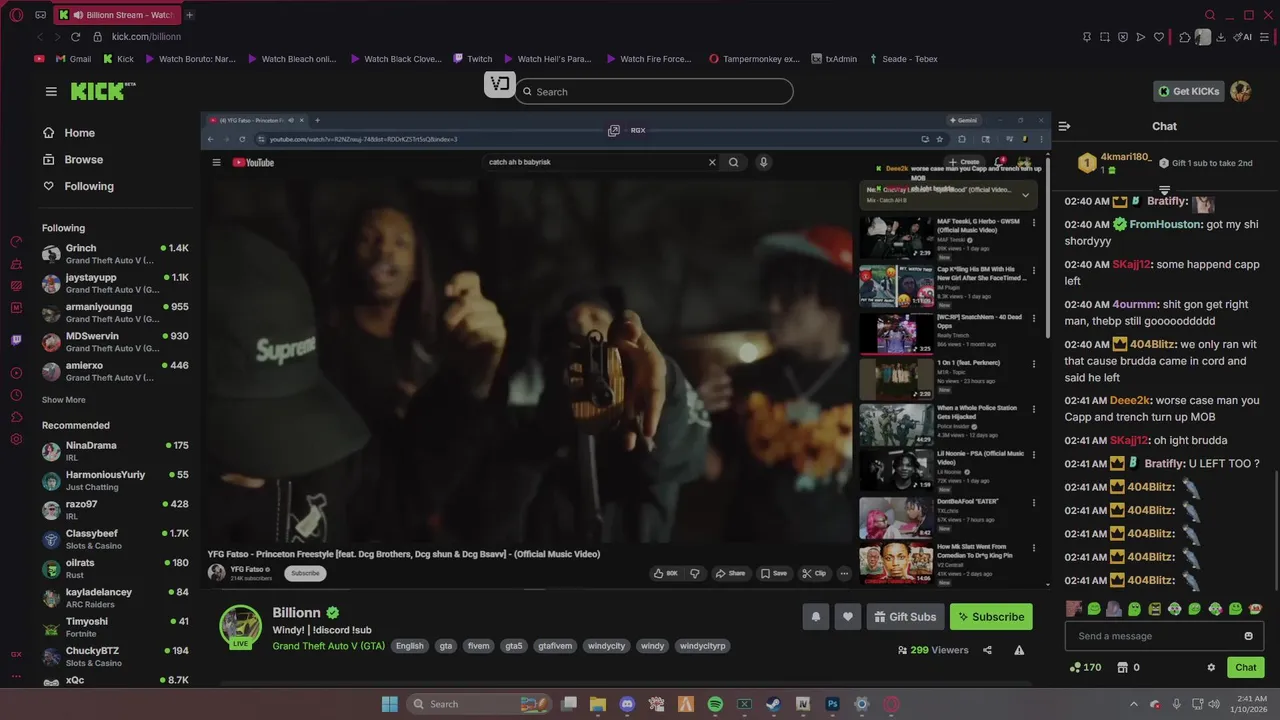This screenshot has width=1280, height=720.
Task: Open chat settings gear
Action: [1211, 667]
